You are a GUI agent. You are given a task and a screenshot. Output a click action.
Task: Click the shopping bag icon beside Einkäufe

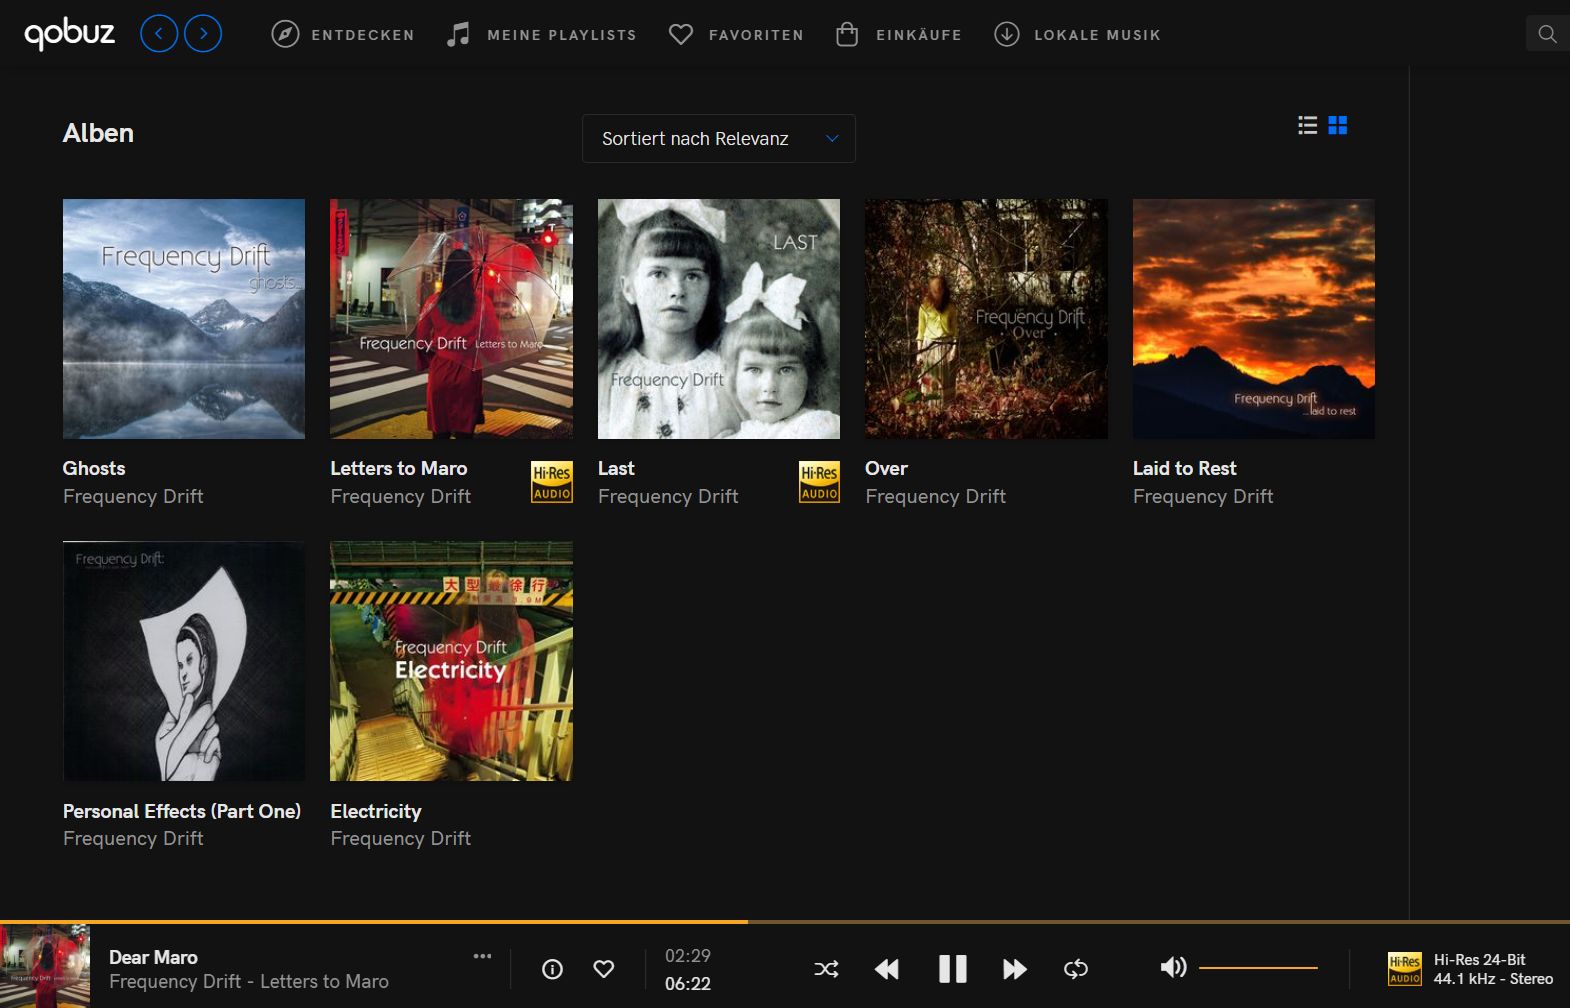point(847,34)
